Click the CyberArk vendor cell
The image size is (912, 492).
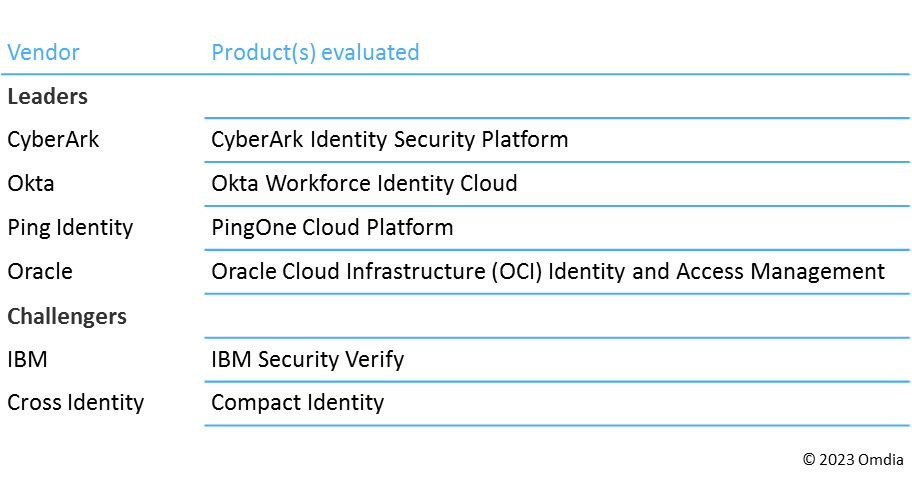point(54,140)
